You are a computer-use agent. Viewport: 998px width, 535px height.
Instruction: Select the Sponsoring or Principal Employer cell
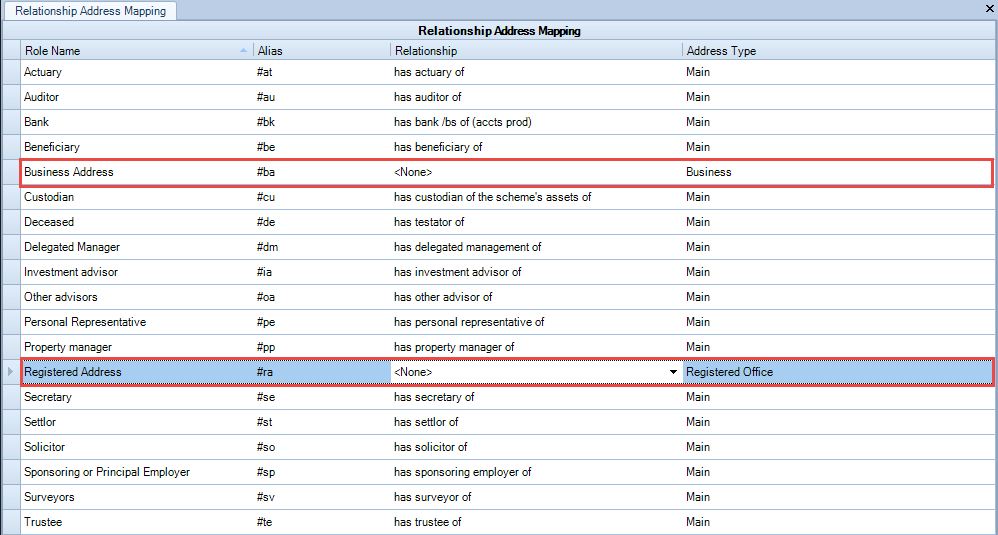(x=136, y=472)
